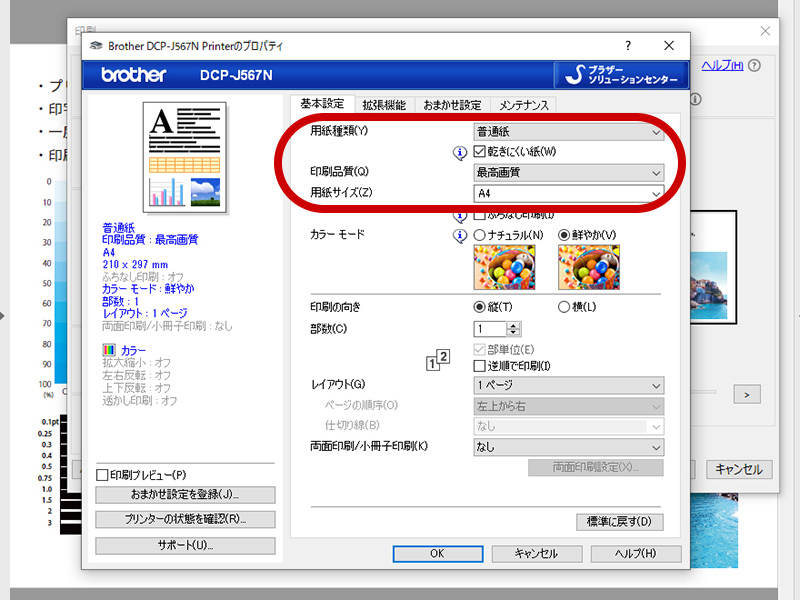This screenshot has width=800, height=600.
Task: Decrease the 部数(C) copies with the down arrow
Action: coord(514,333)
